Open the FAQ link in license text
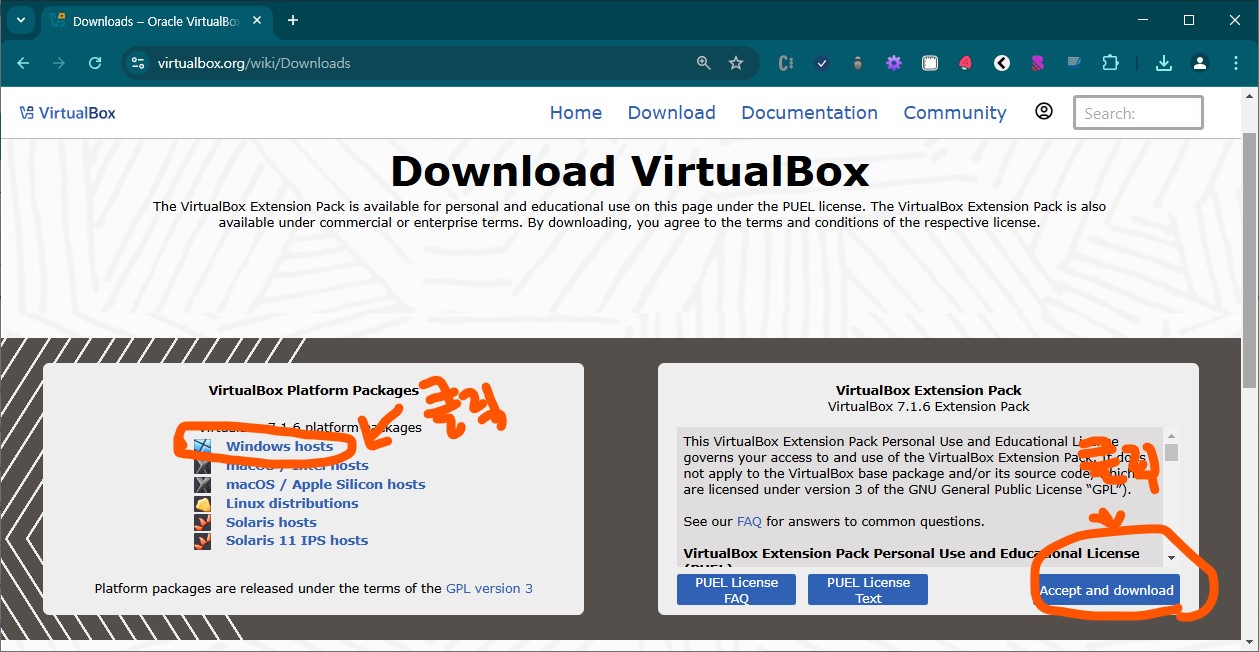 click(x=749, y=521)
